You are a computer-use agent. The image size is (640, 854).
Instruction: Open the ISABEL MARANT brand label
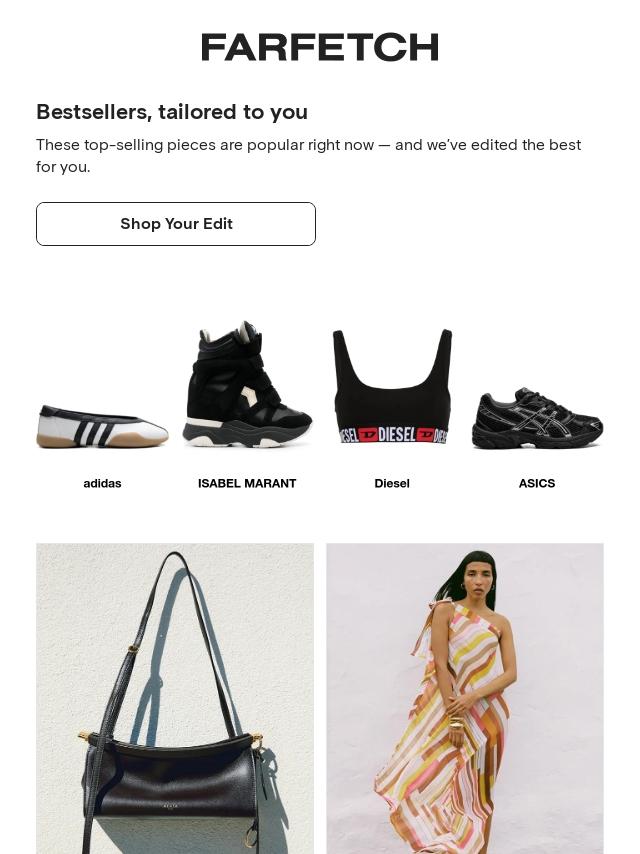247,484
